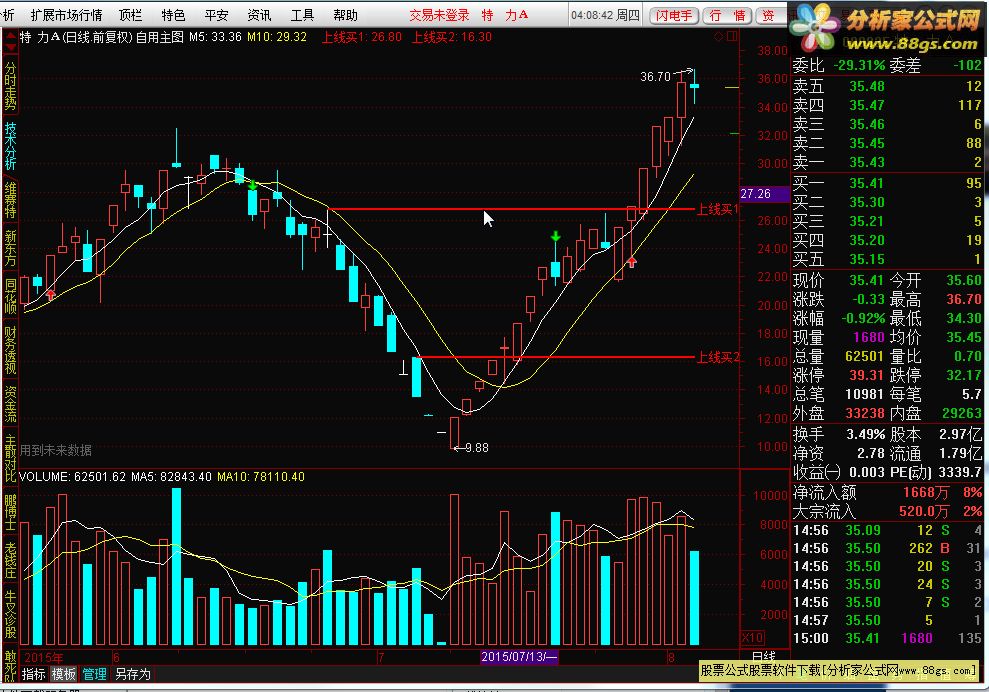Select the 鹏博士 sidebar tab
The width and height of the screenshot is (989, 692).
(10, 512)
